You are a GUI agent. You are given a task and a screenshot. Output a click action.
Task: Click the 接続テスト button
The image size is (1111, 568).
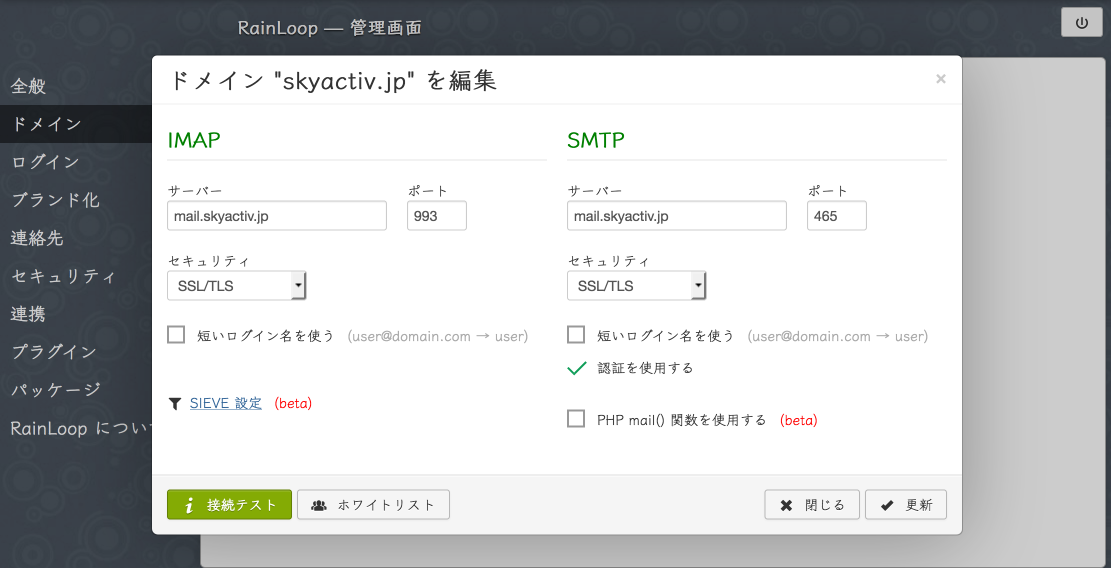[x=230, y=505]
